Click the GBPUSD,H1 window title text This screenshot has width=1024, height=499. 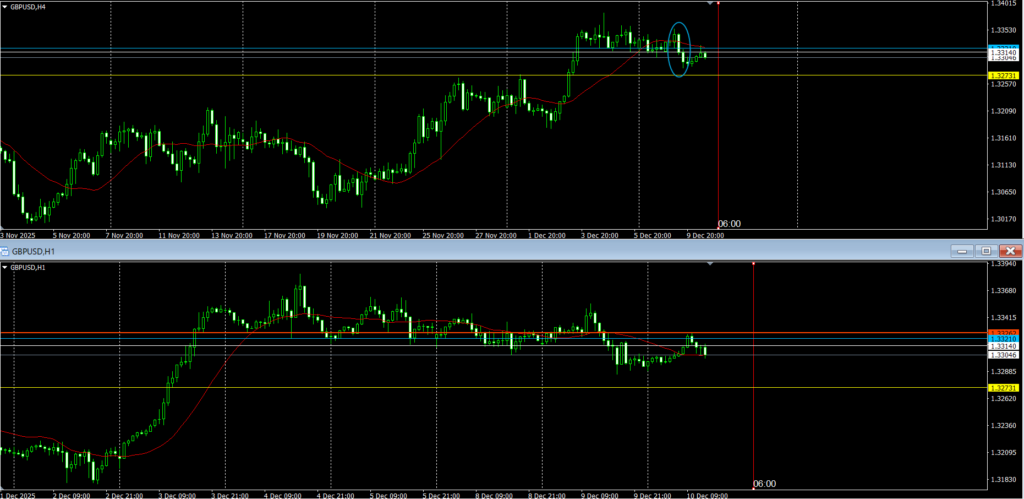[35, 250]
